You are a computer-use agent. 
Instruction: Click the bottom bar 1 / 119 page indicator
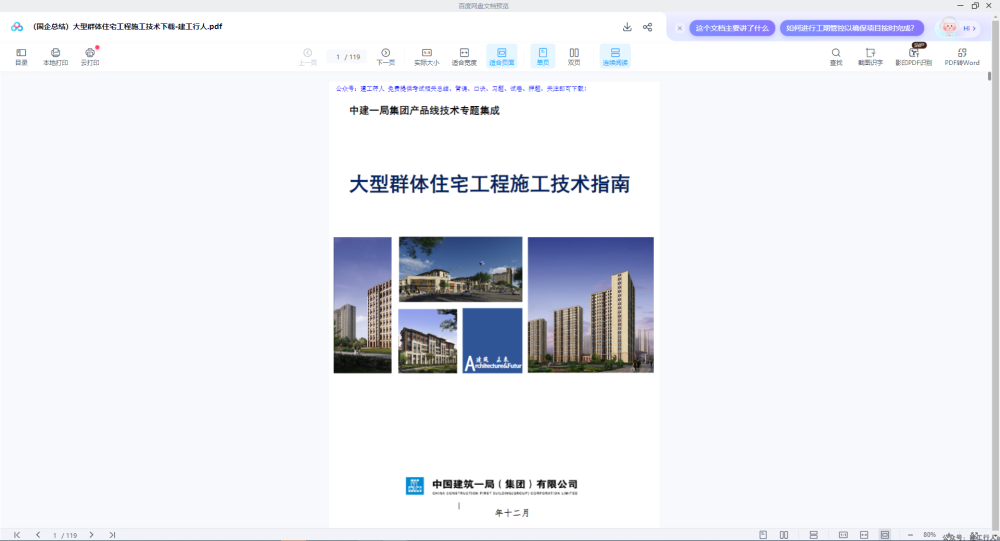click(x=65, y=535)
